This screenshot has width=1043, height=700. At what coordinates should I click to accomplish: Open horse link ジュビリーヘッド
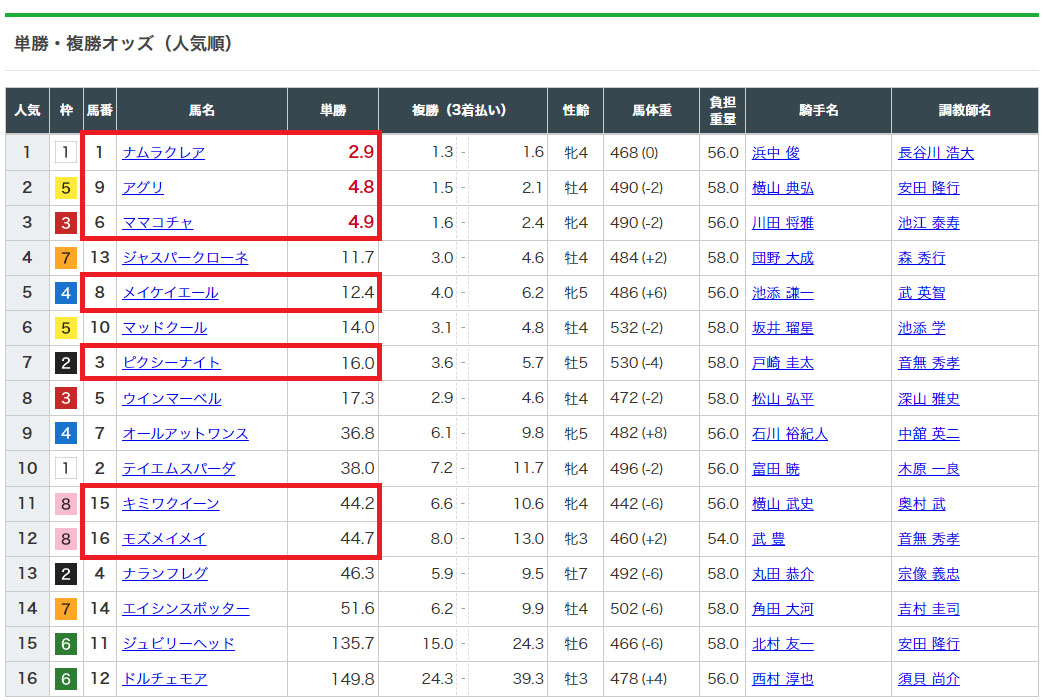click(178, 643)
